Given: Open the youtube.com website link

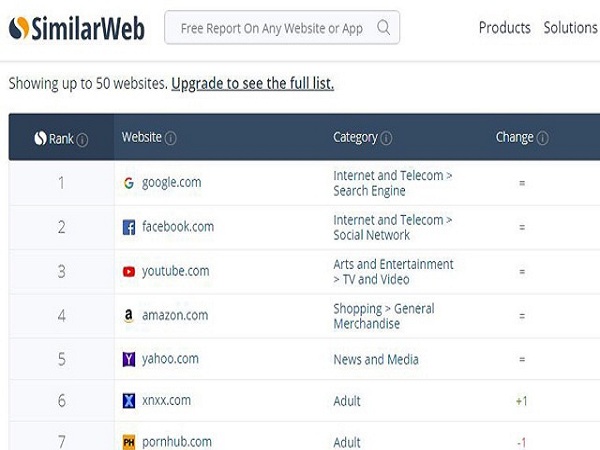Looking at the screenshot, I should pos(175,271).
